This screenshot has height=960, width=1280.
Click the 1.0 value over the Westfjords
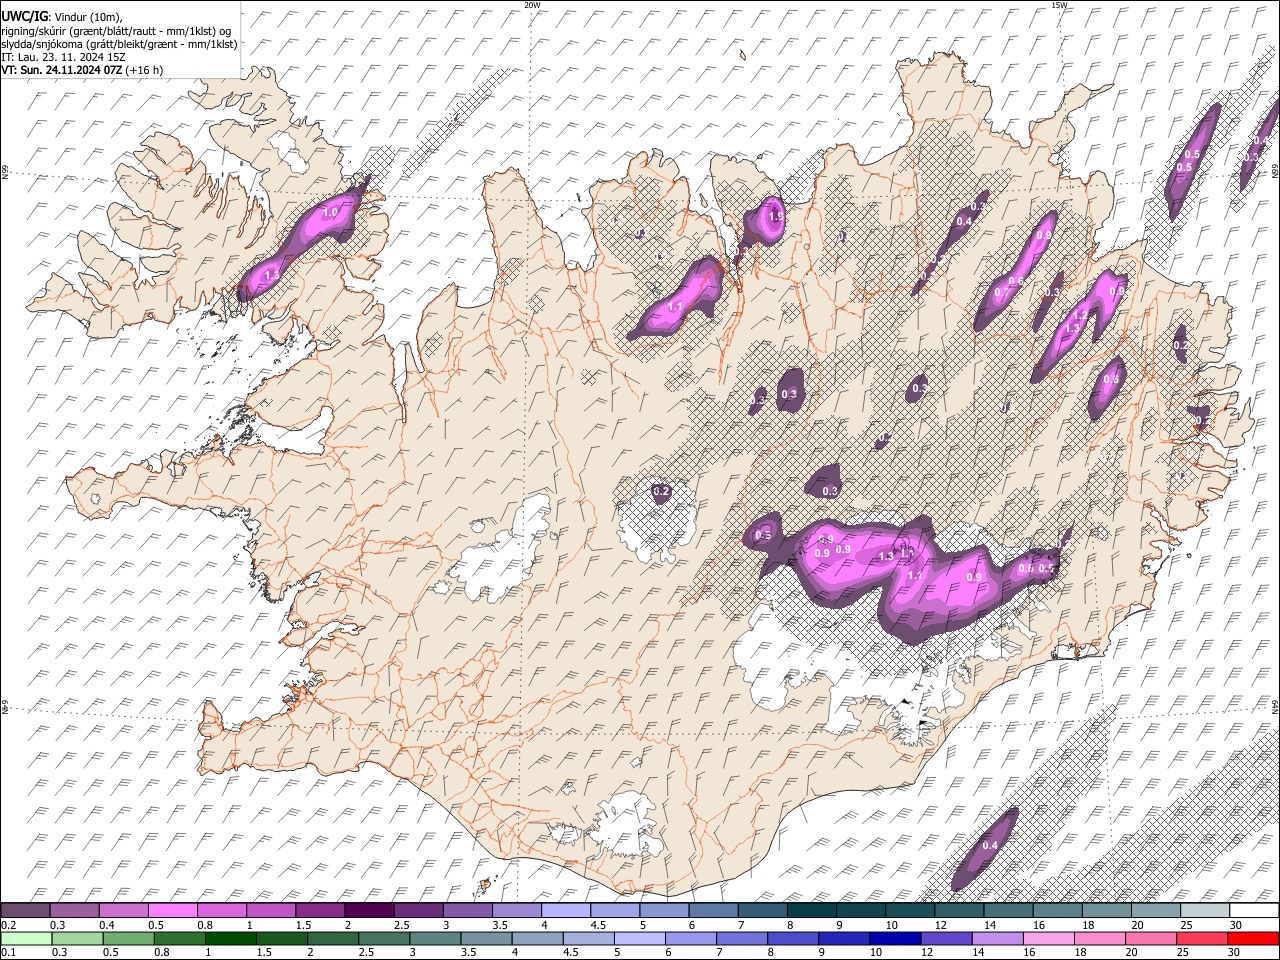click(x=330, y=213)
